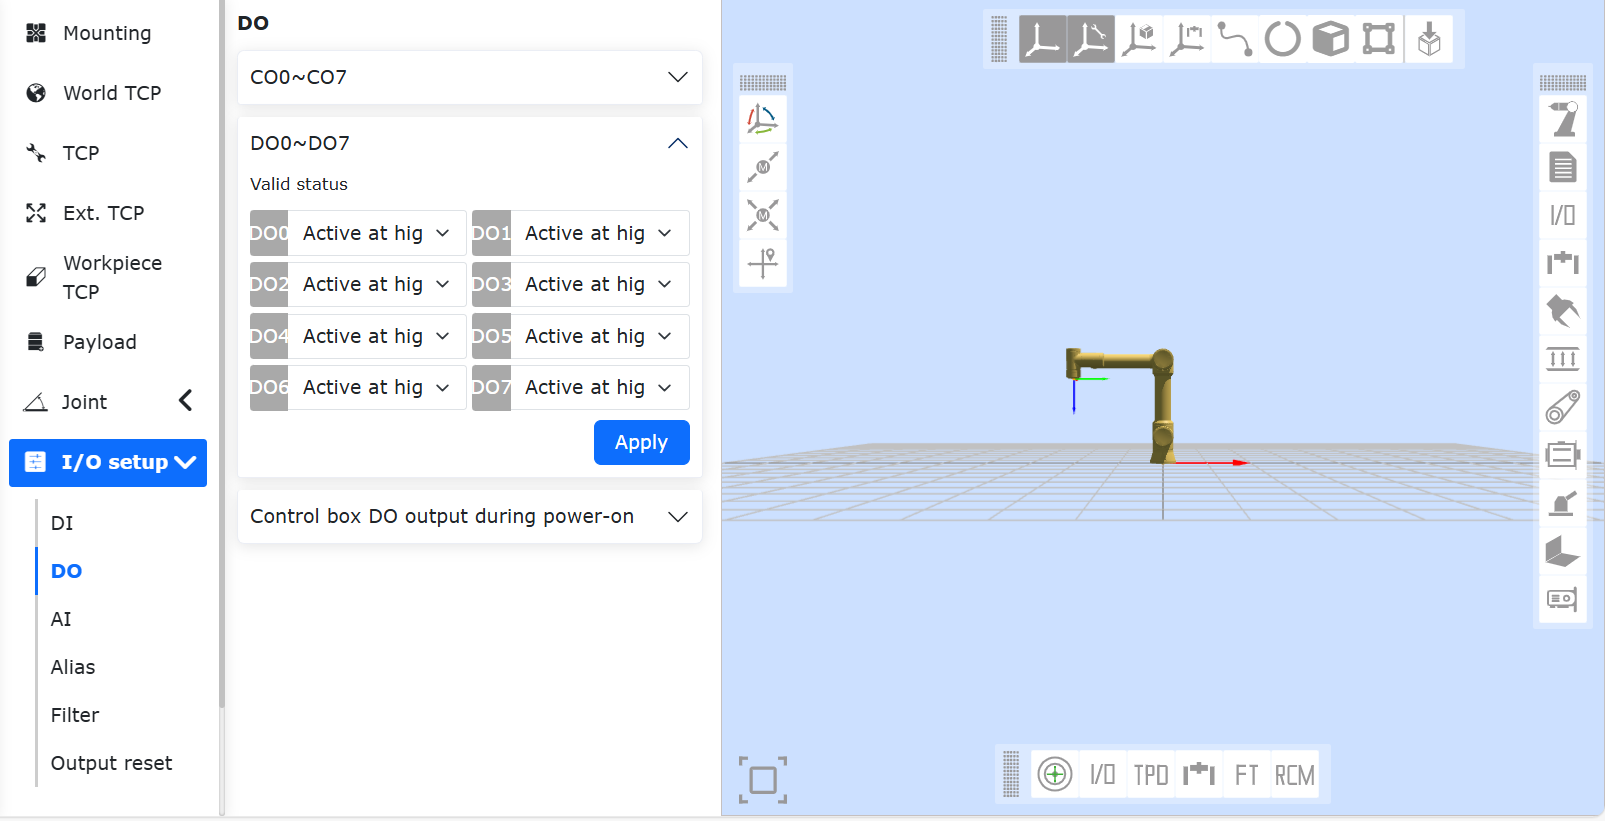Select DO under I/O setup
This screenshot has width=1605, height=821.
coord(66,571)
